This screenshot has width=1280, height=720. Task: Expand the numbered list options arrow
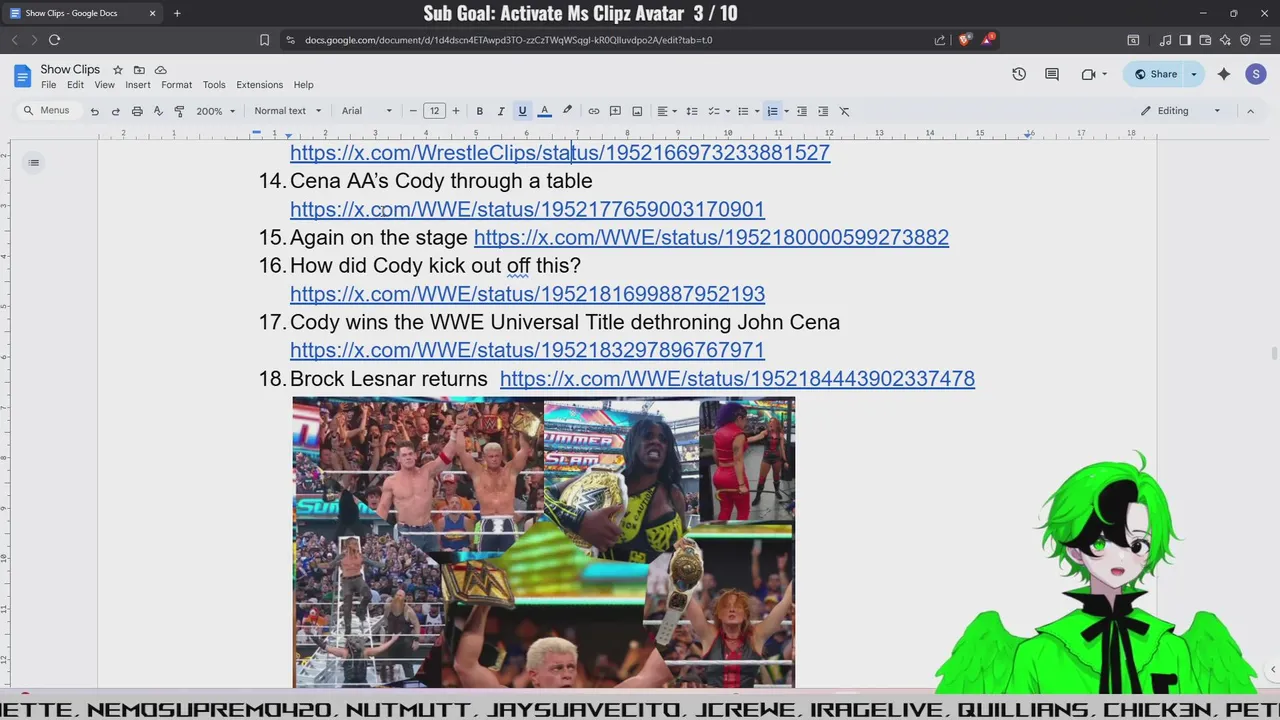pyautogui.click(x=786, y=111)
